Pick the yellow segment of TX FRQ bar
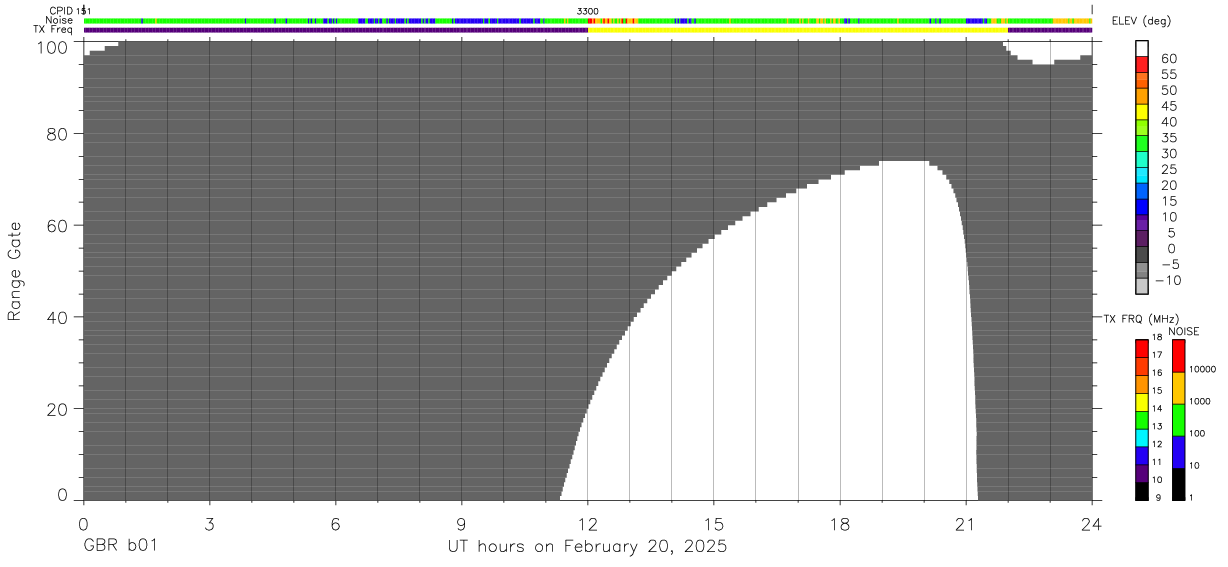The width and height of the screenshot is (1228, 567). pos(1142,402)
